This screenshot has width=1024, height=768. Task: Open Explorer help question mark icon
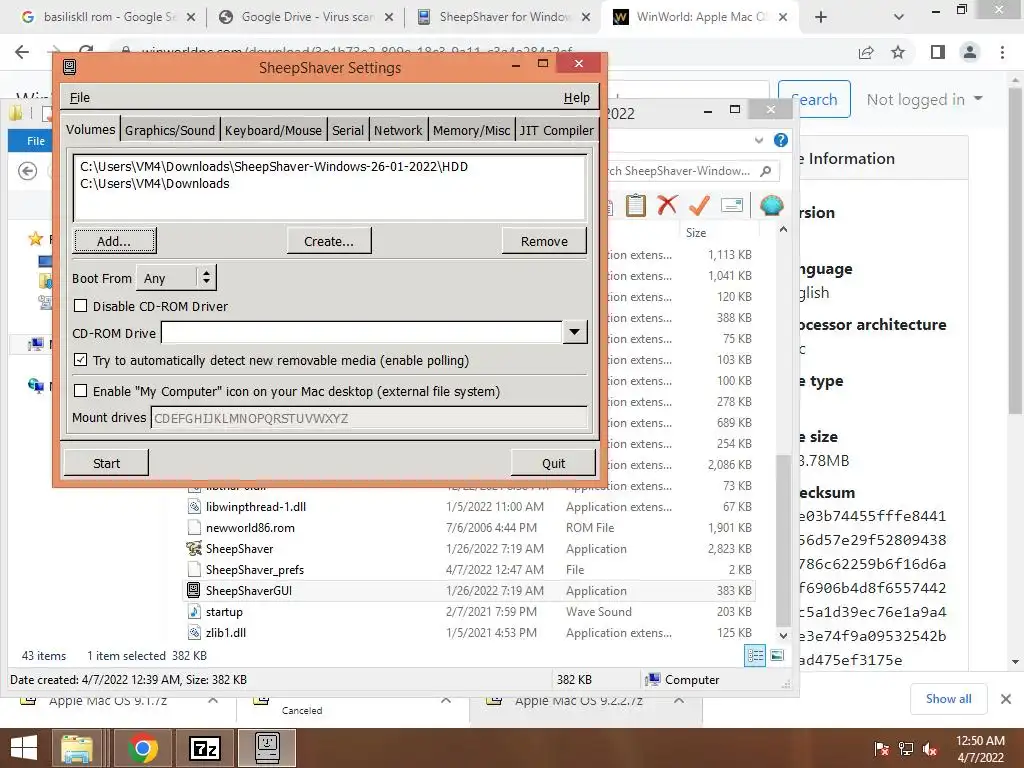point(780,140)
